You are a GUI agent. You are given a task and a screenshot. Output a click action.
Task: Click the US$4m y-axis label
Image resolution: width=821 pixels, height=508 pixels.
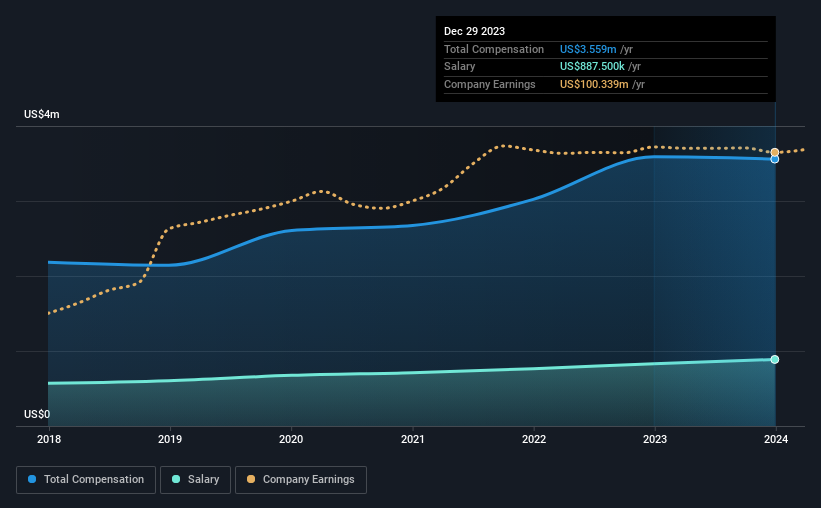coord(42,114)
